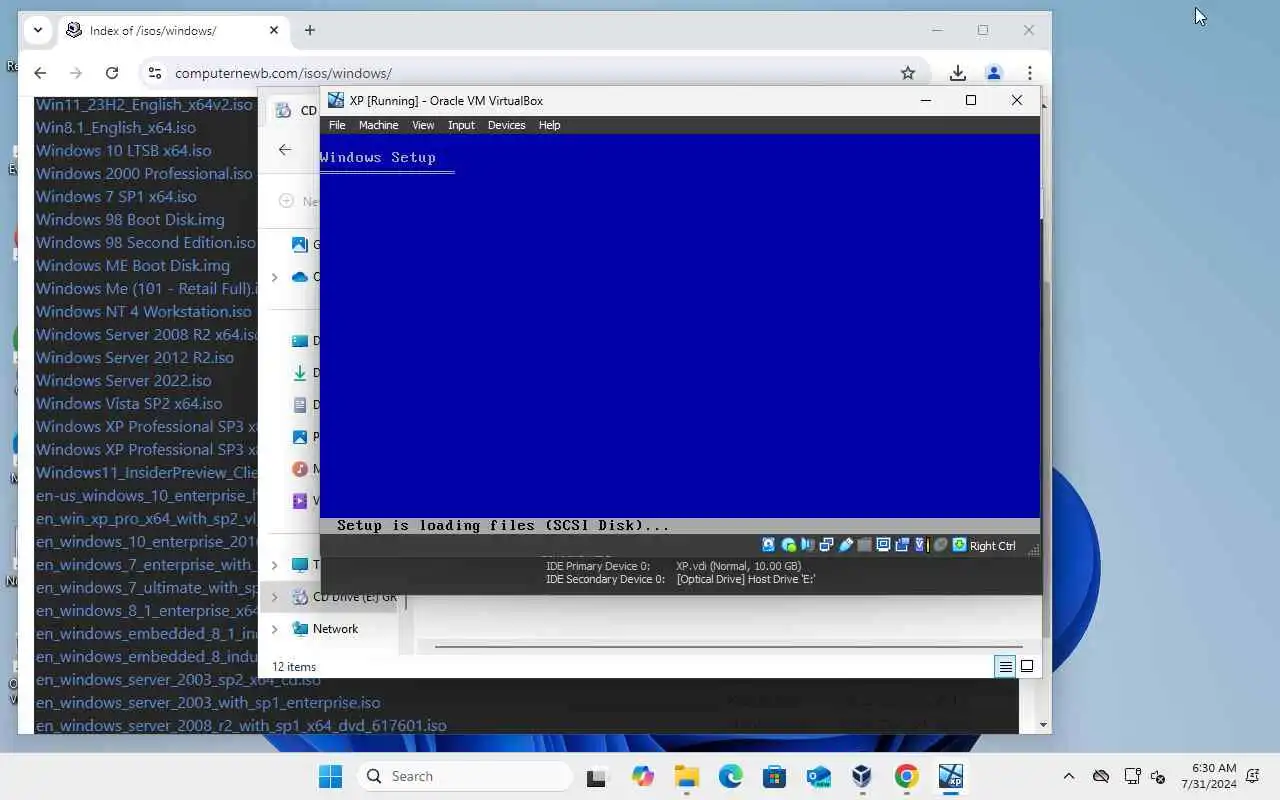This screenshot has width=1280, height=800.
Task: Click the hard disk activity indicator in VirtualBox
Action: [x=768, y=545]
